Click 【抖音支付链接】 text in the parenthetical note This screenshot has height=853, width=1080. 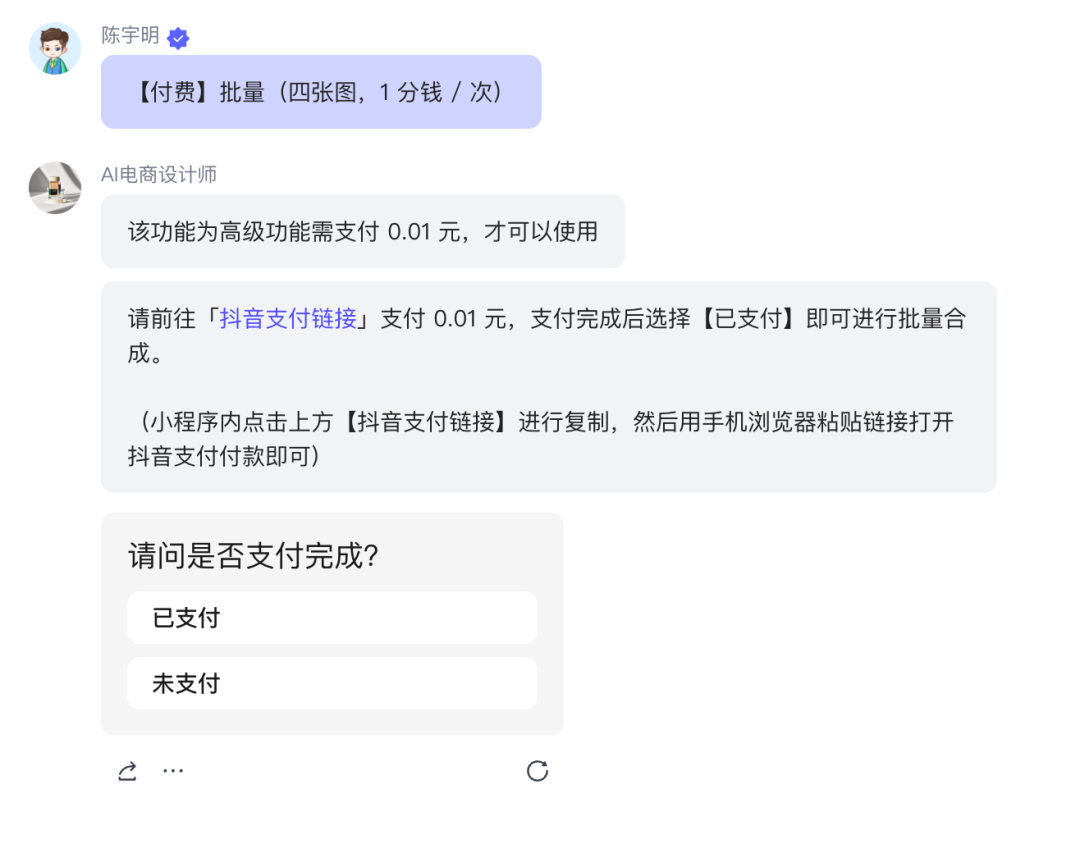click(x=423, y=422)
